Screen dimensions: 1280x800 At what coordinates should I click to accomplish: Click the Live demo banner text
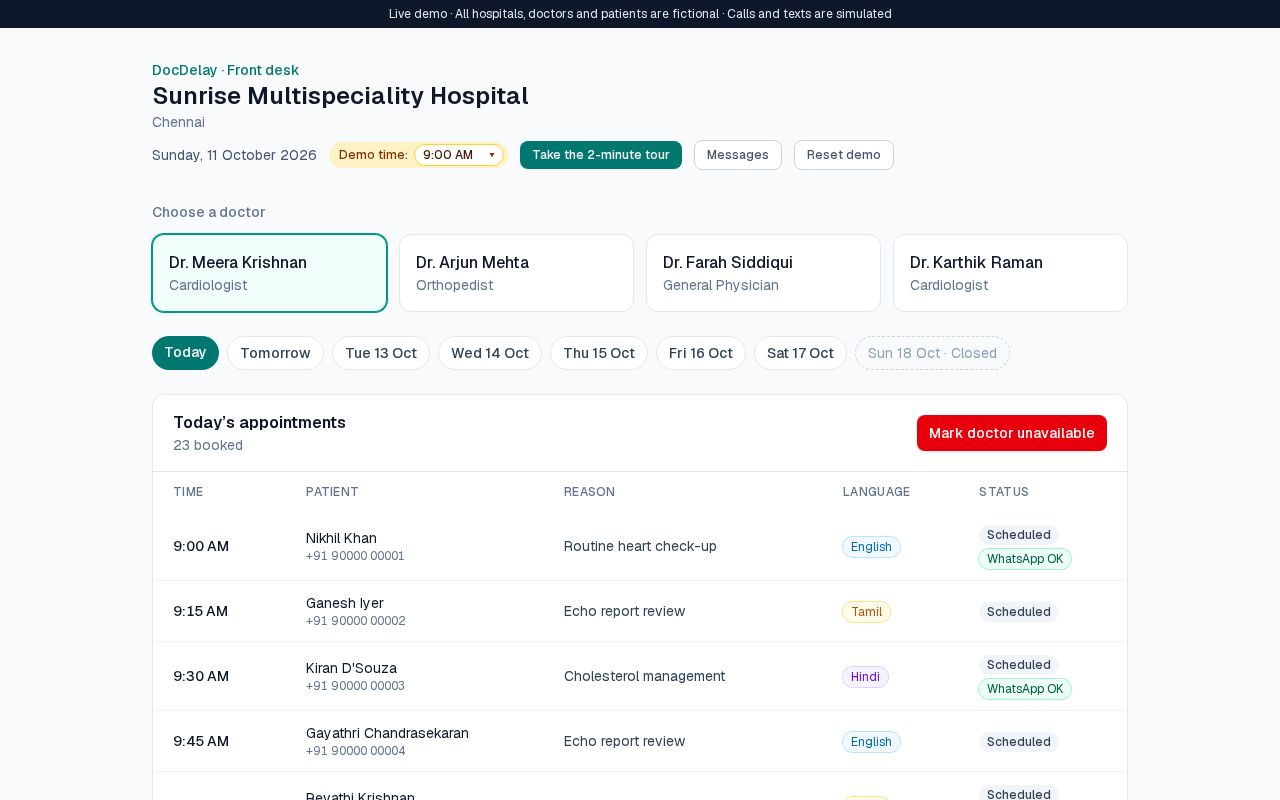click(x=640, y=14)
